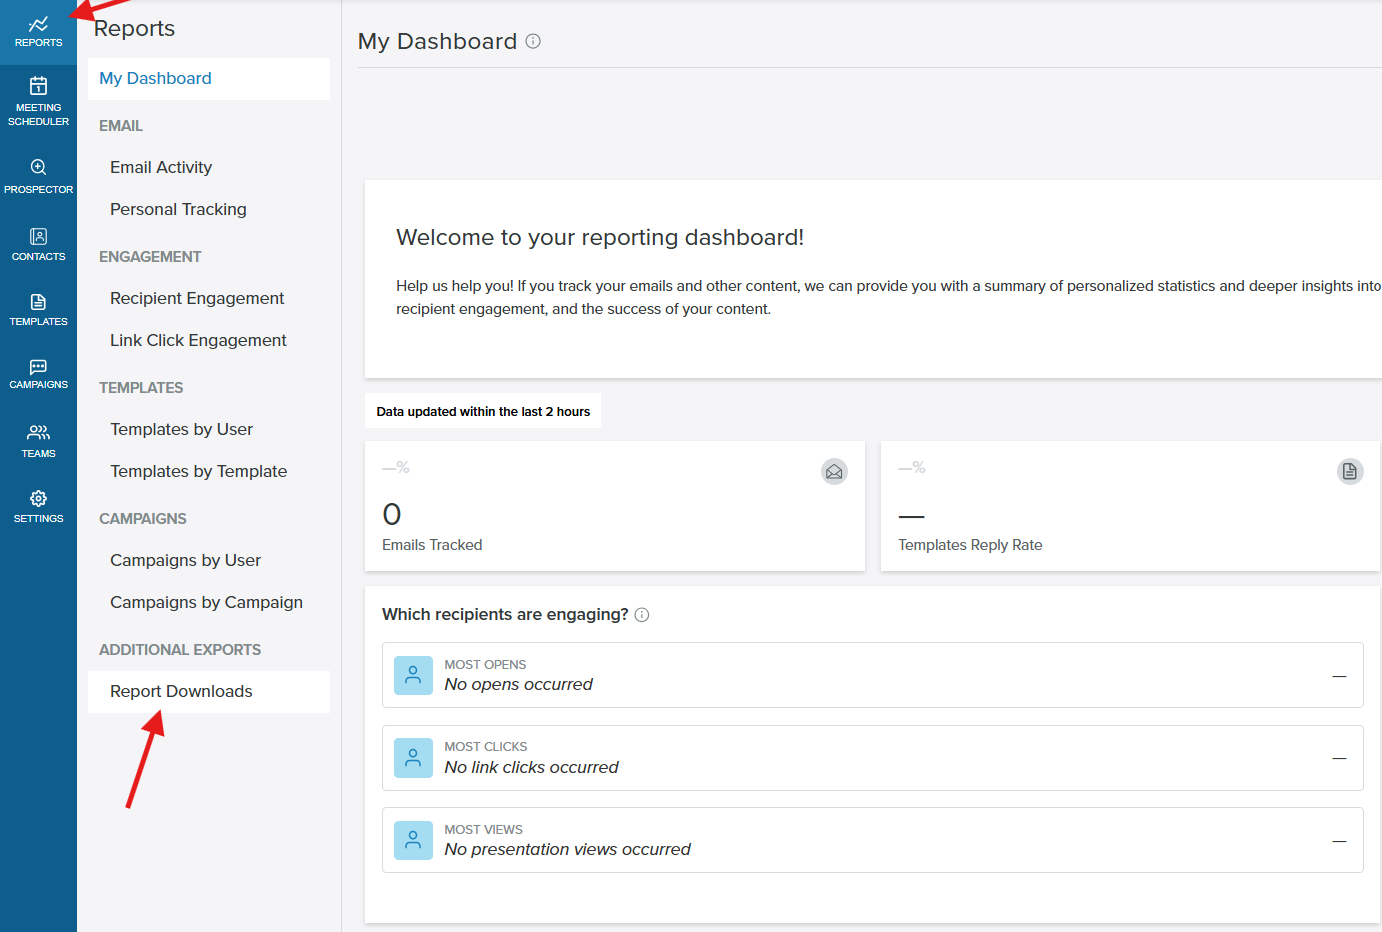Click the TEMPLATES heading in the Reports menu
This screenshot has width=1382, height=932.
[x=141, y=388]
